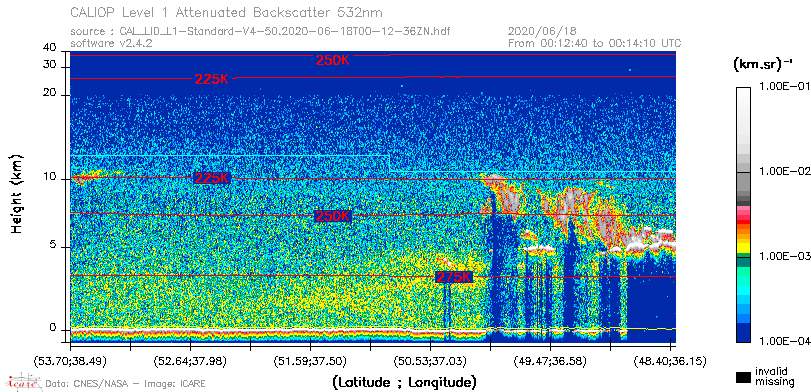The width and height of the screenshot is (811, 392).
Task: Click the '0' height axis tick label
Action: click(53, 328)
